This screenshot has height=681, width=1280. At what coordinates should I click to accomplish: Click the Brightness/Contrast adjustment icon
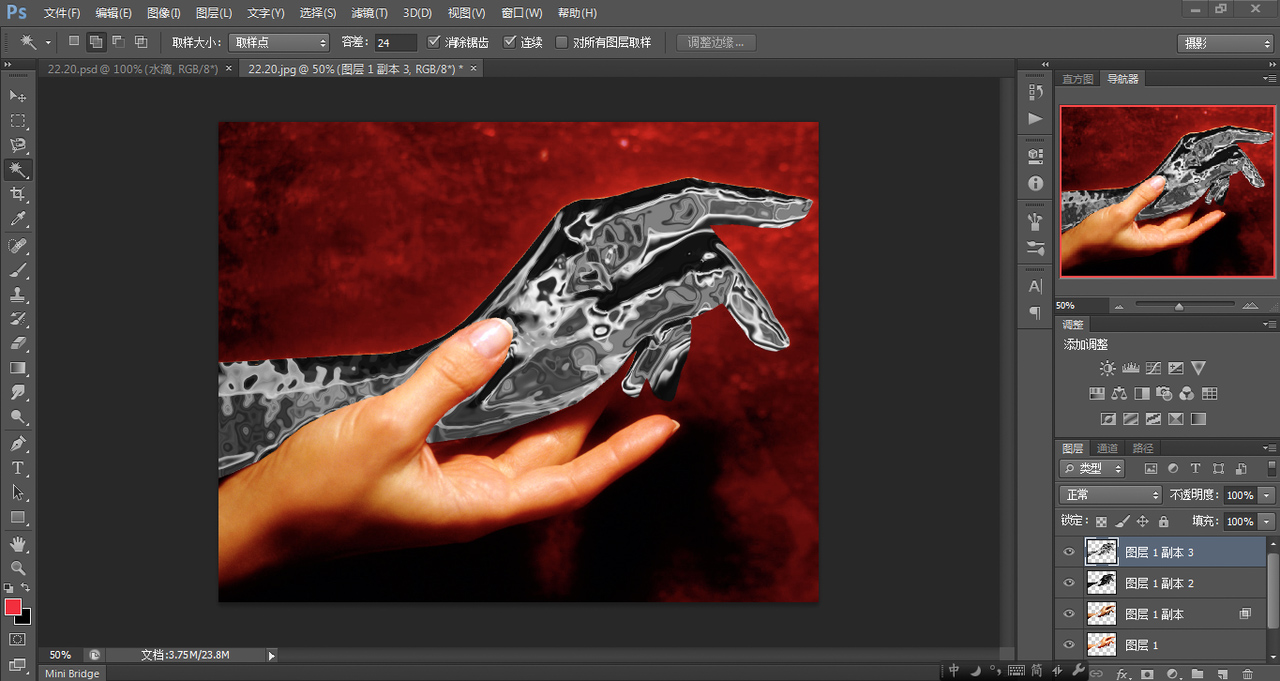click(1107, 368)
